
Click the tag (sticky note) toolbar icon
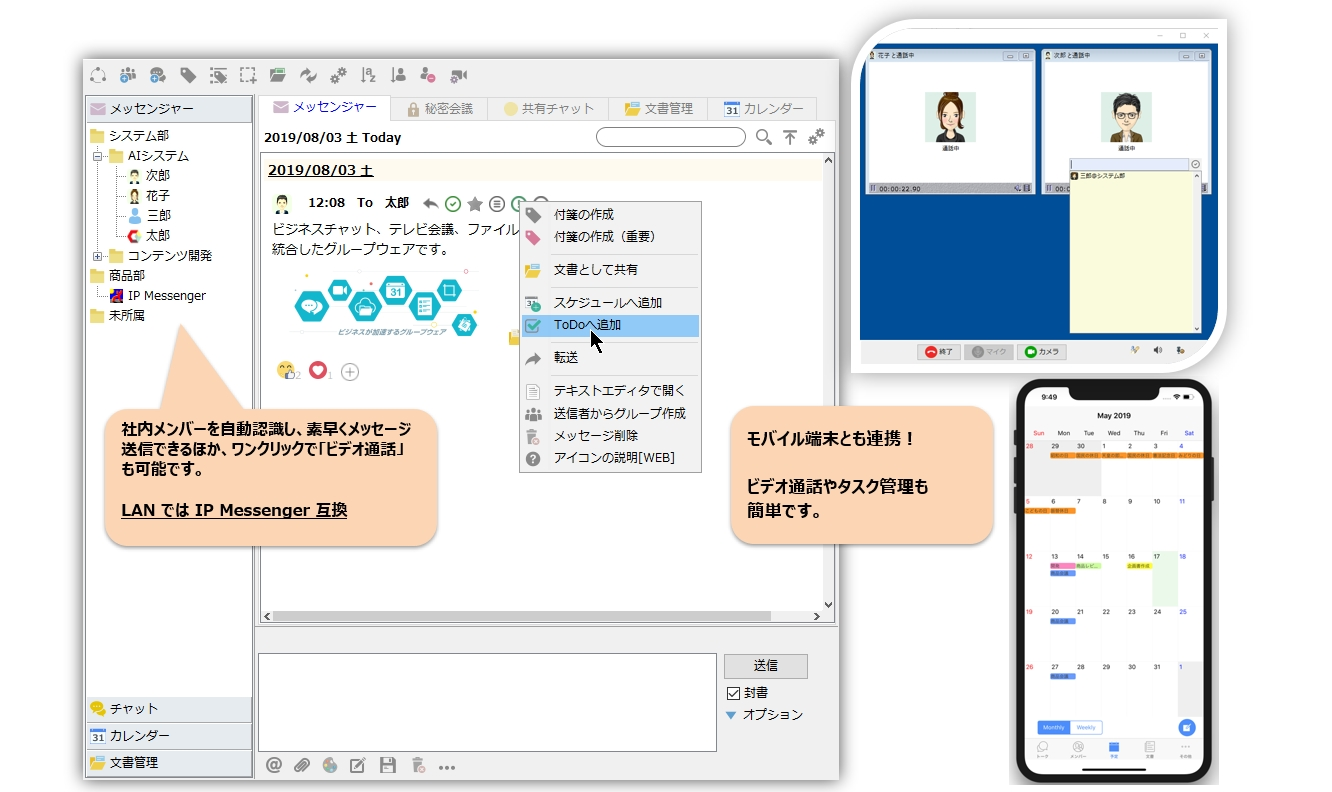188,75
